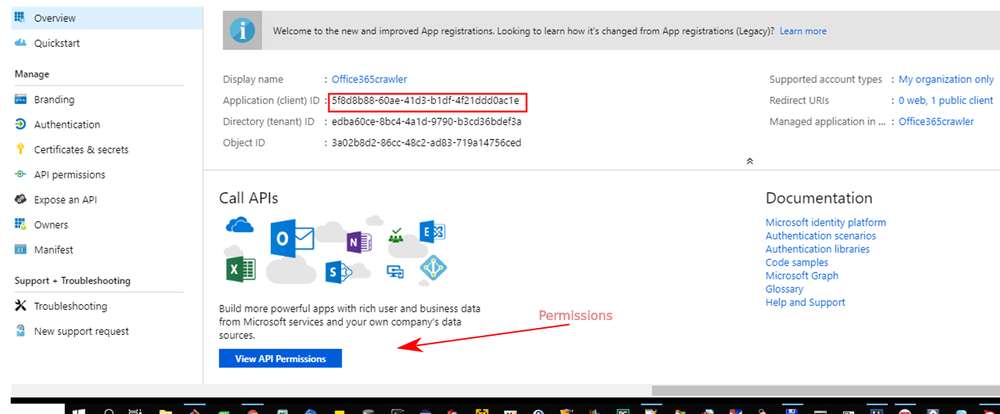This screenshot has height=414, width=1000.
Task: Click the API permissions icon in sidebar
Action: click(20, 174)
